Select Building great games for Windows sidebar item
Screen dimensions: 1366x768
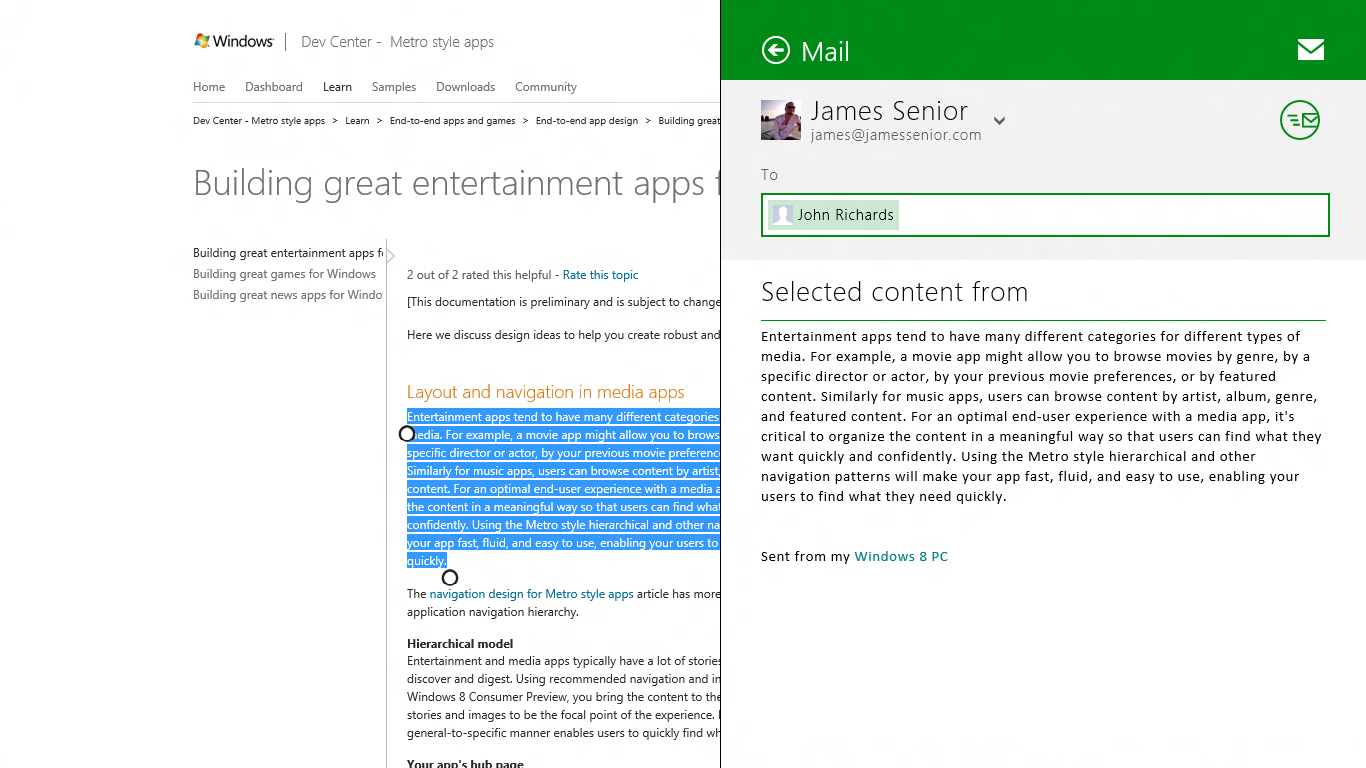point(284,274)
